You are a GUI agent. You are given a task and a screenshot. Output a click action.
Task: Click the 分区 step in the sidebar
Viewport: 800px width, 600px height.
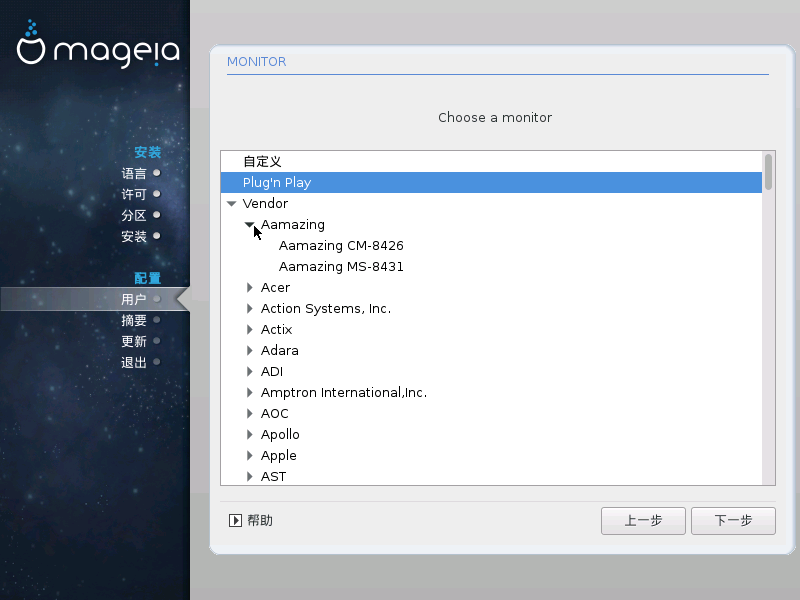click(140, 215)
